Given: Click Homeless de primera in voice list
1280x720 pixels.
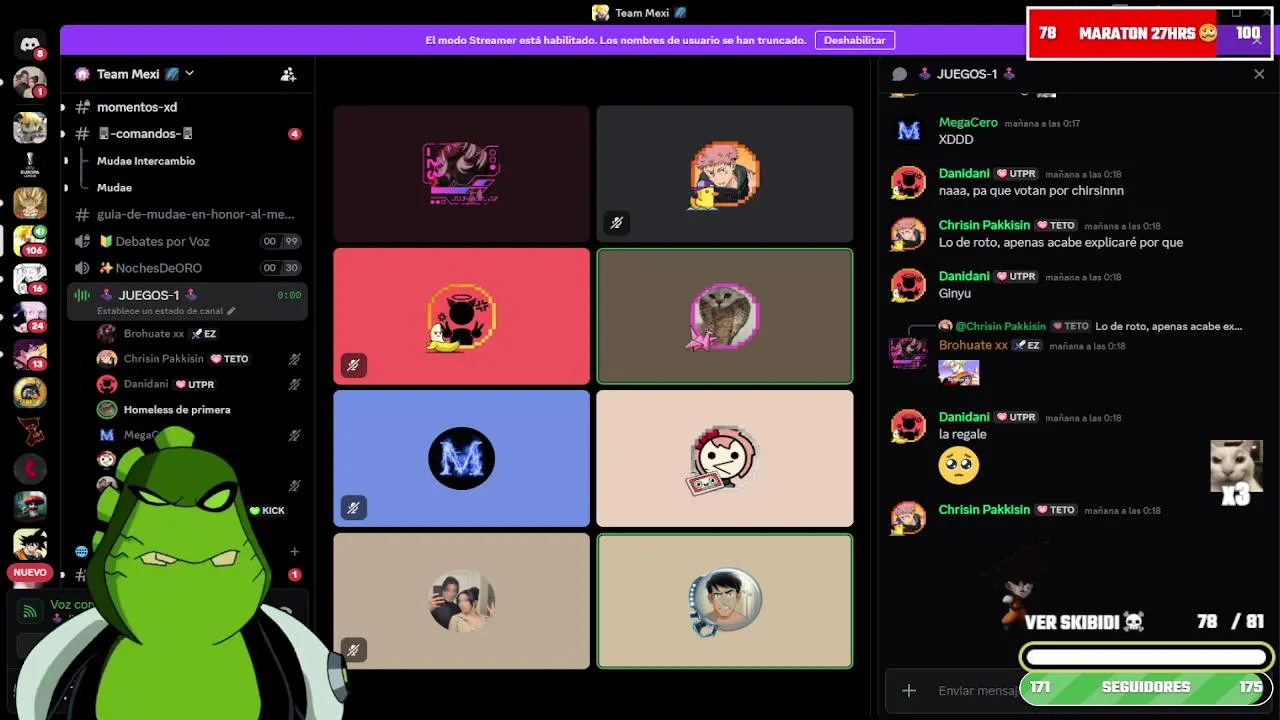Looking at the screenshot, I should click(x=177, y=410).
